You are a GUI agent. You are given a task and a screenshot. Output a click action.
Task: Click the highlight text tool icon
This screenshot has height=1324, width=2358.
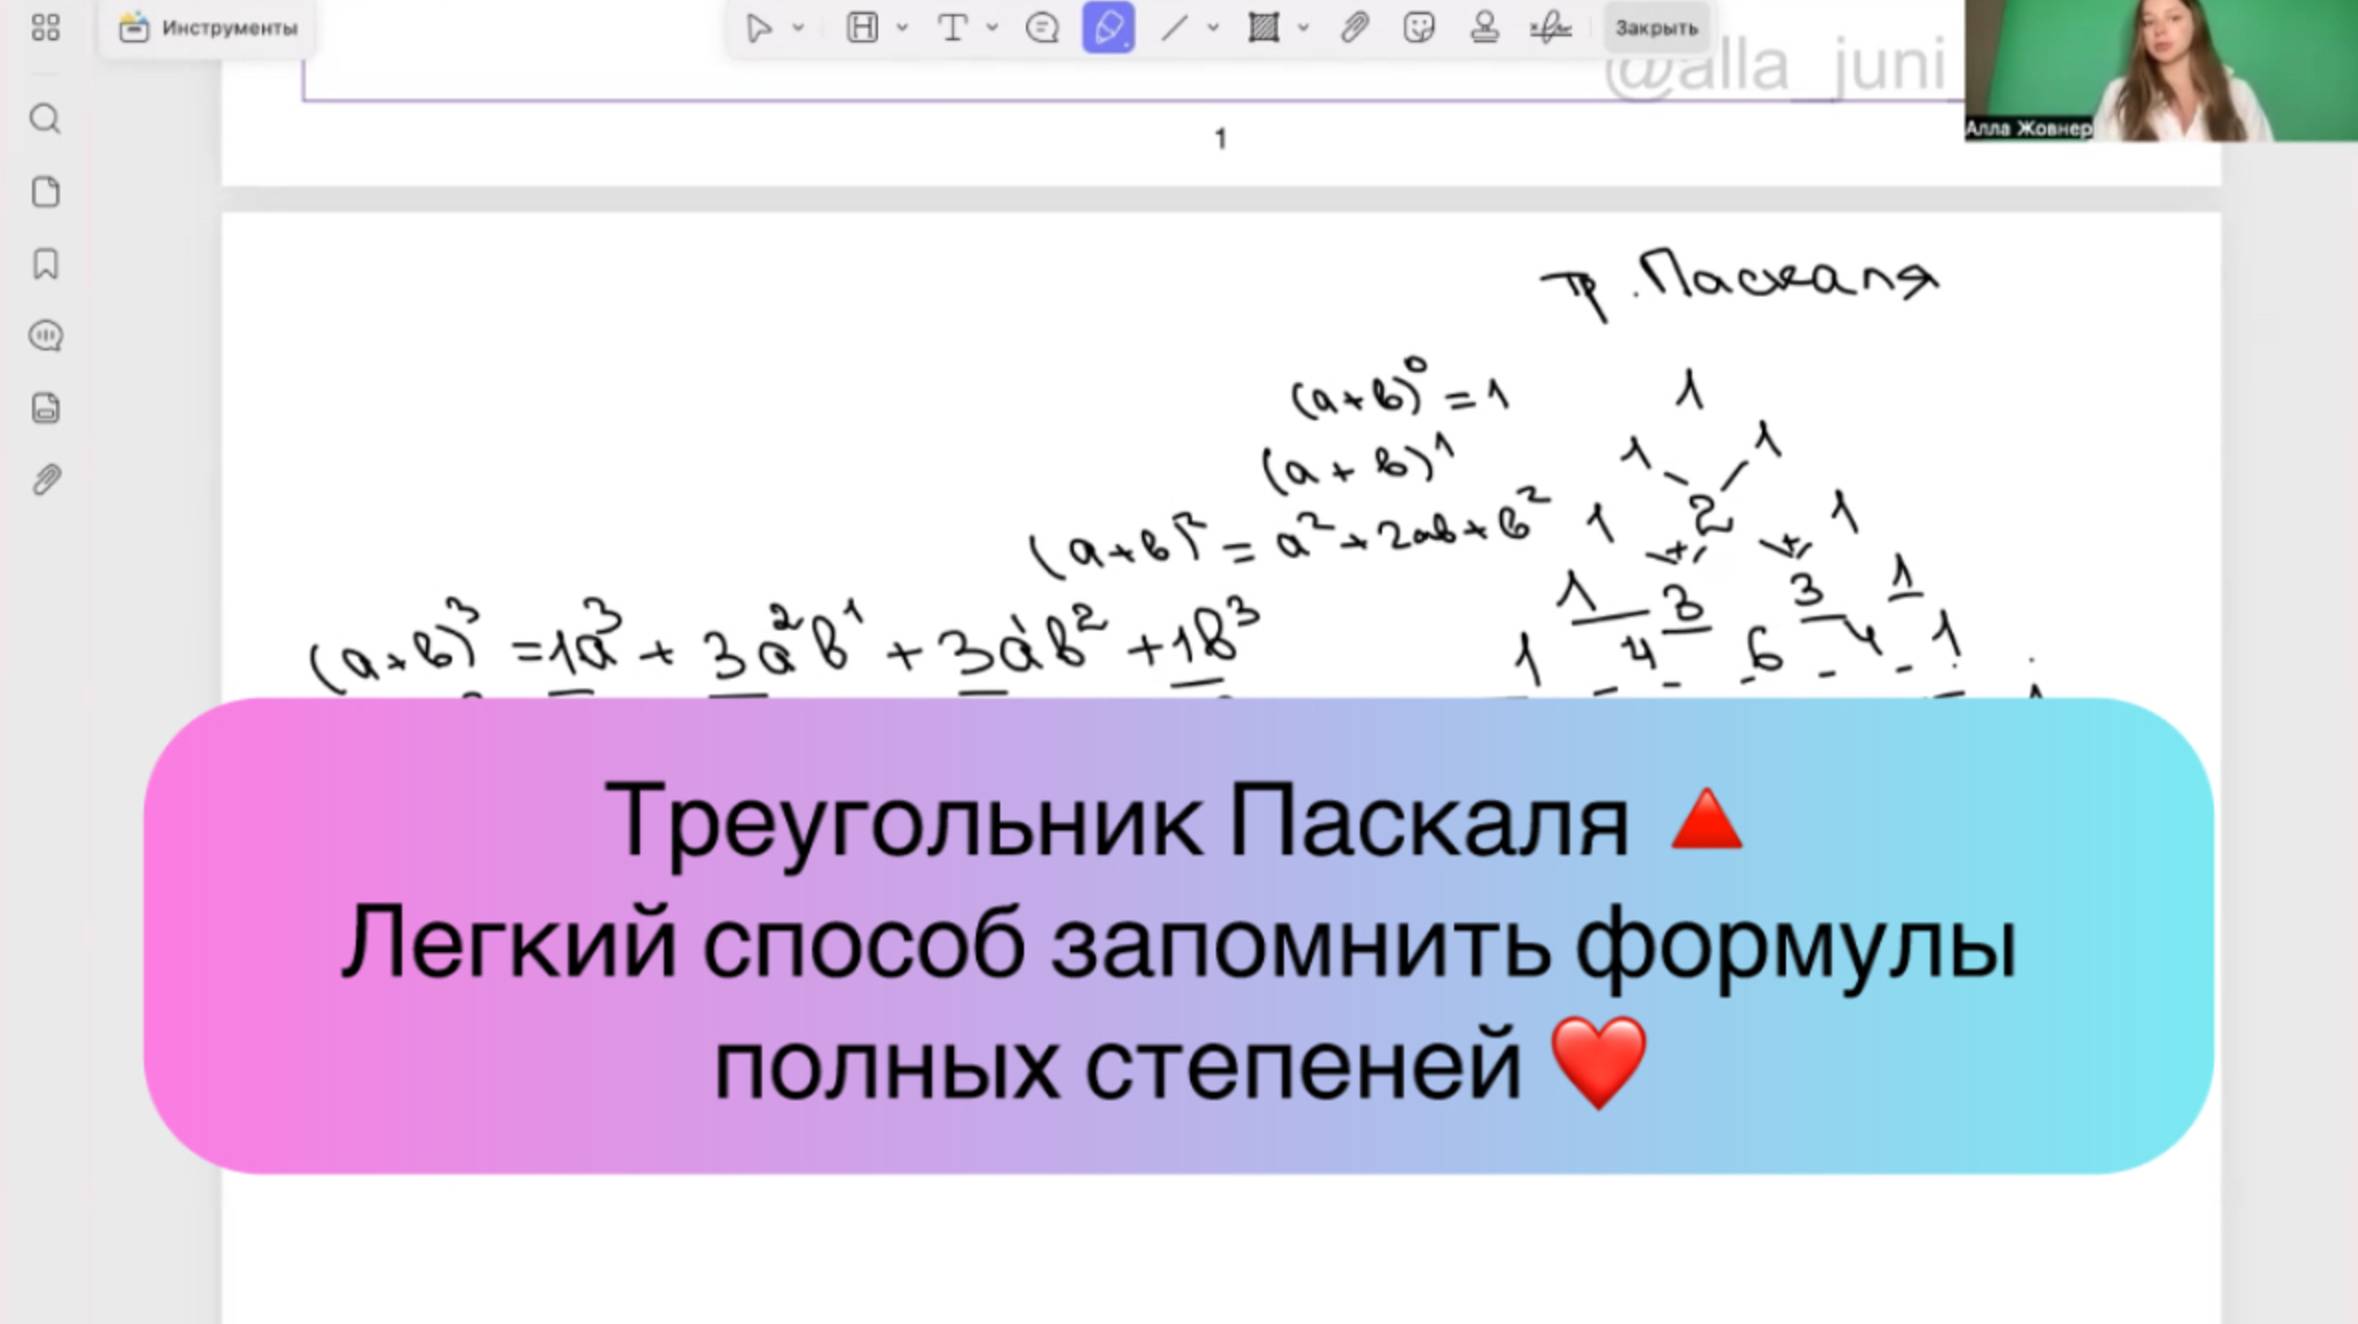click(x=862, y=28)
